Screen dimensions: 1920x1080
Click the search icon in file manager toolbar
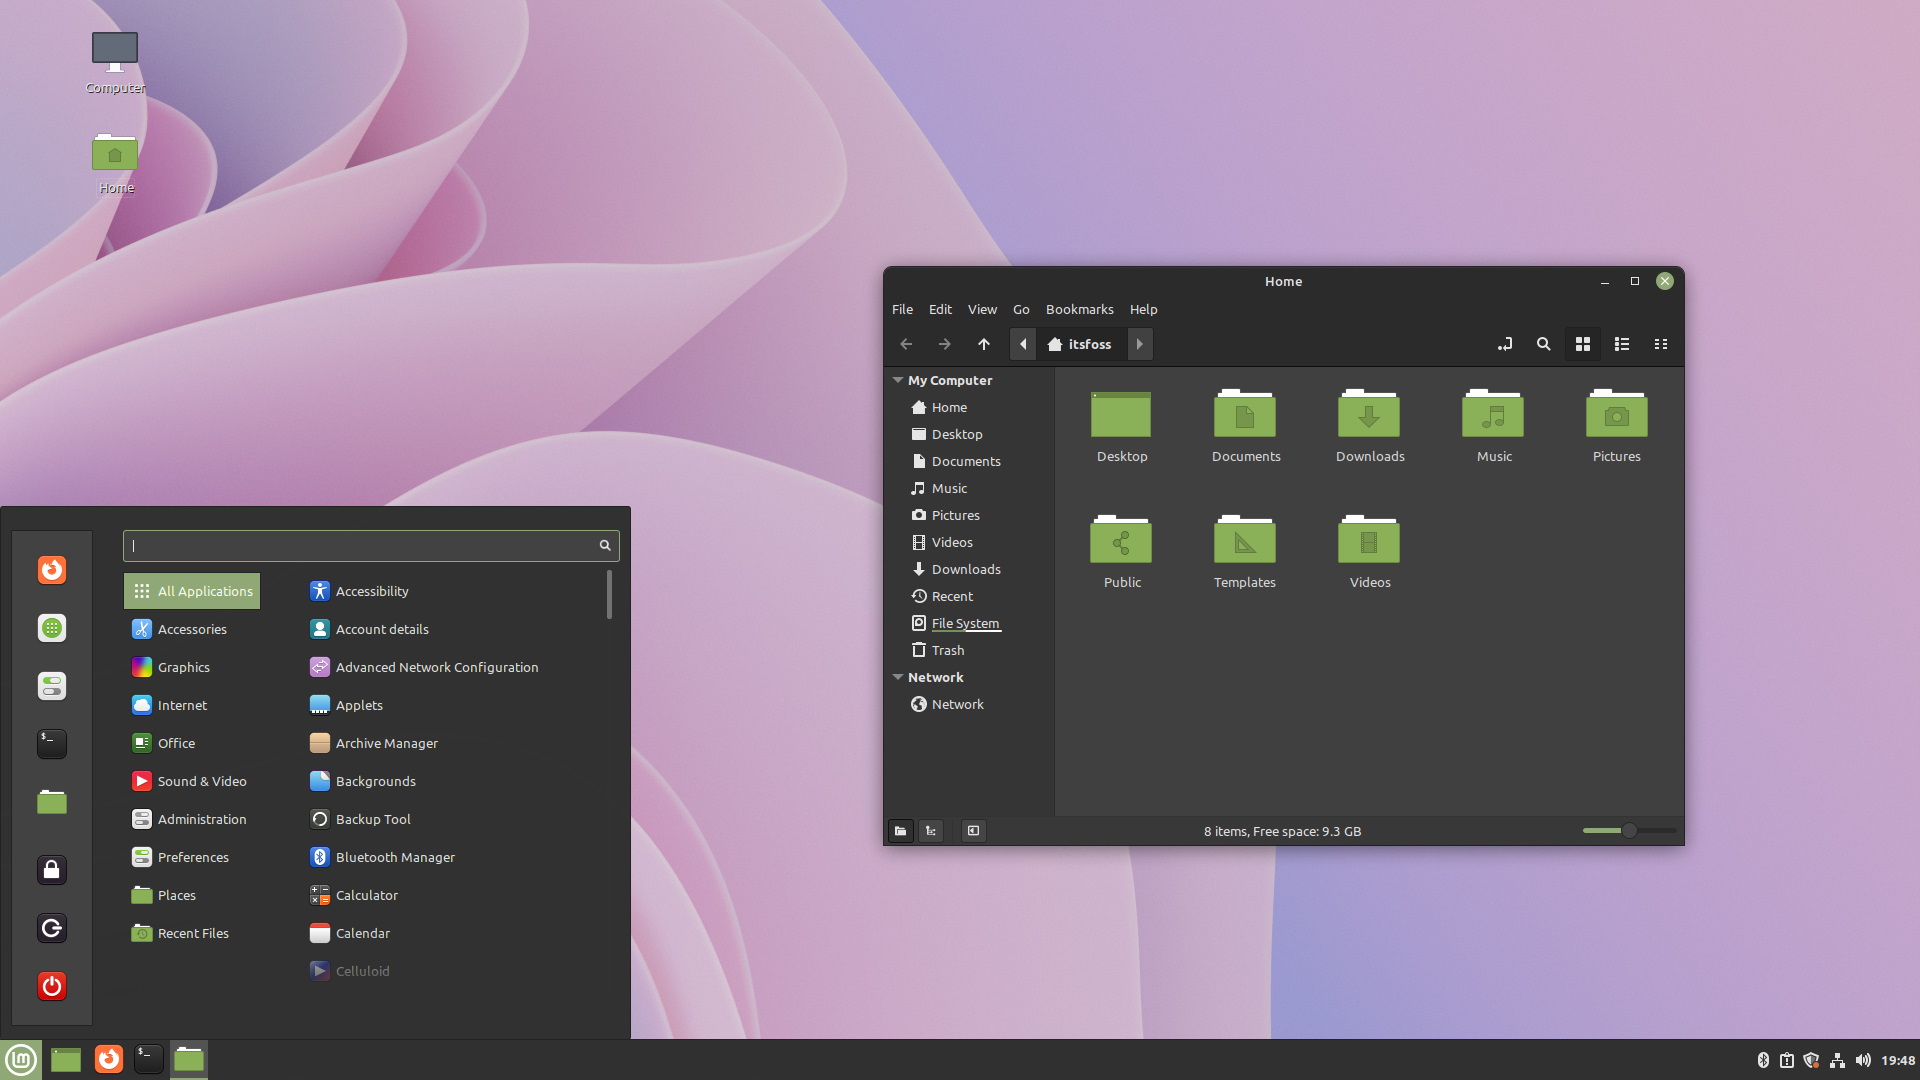click(1543, 344)
